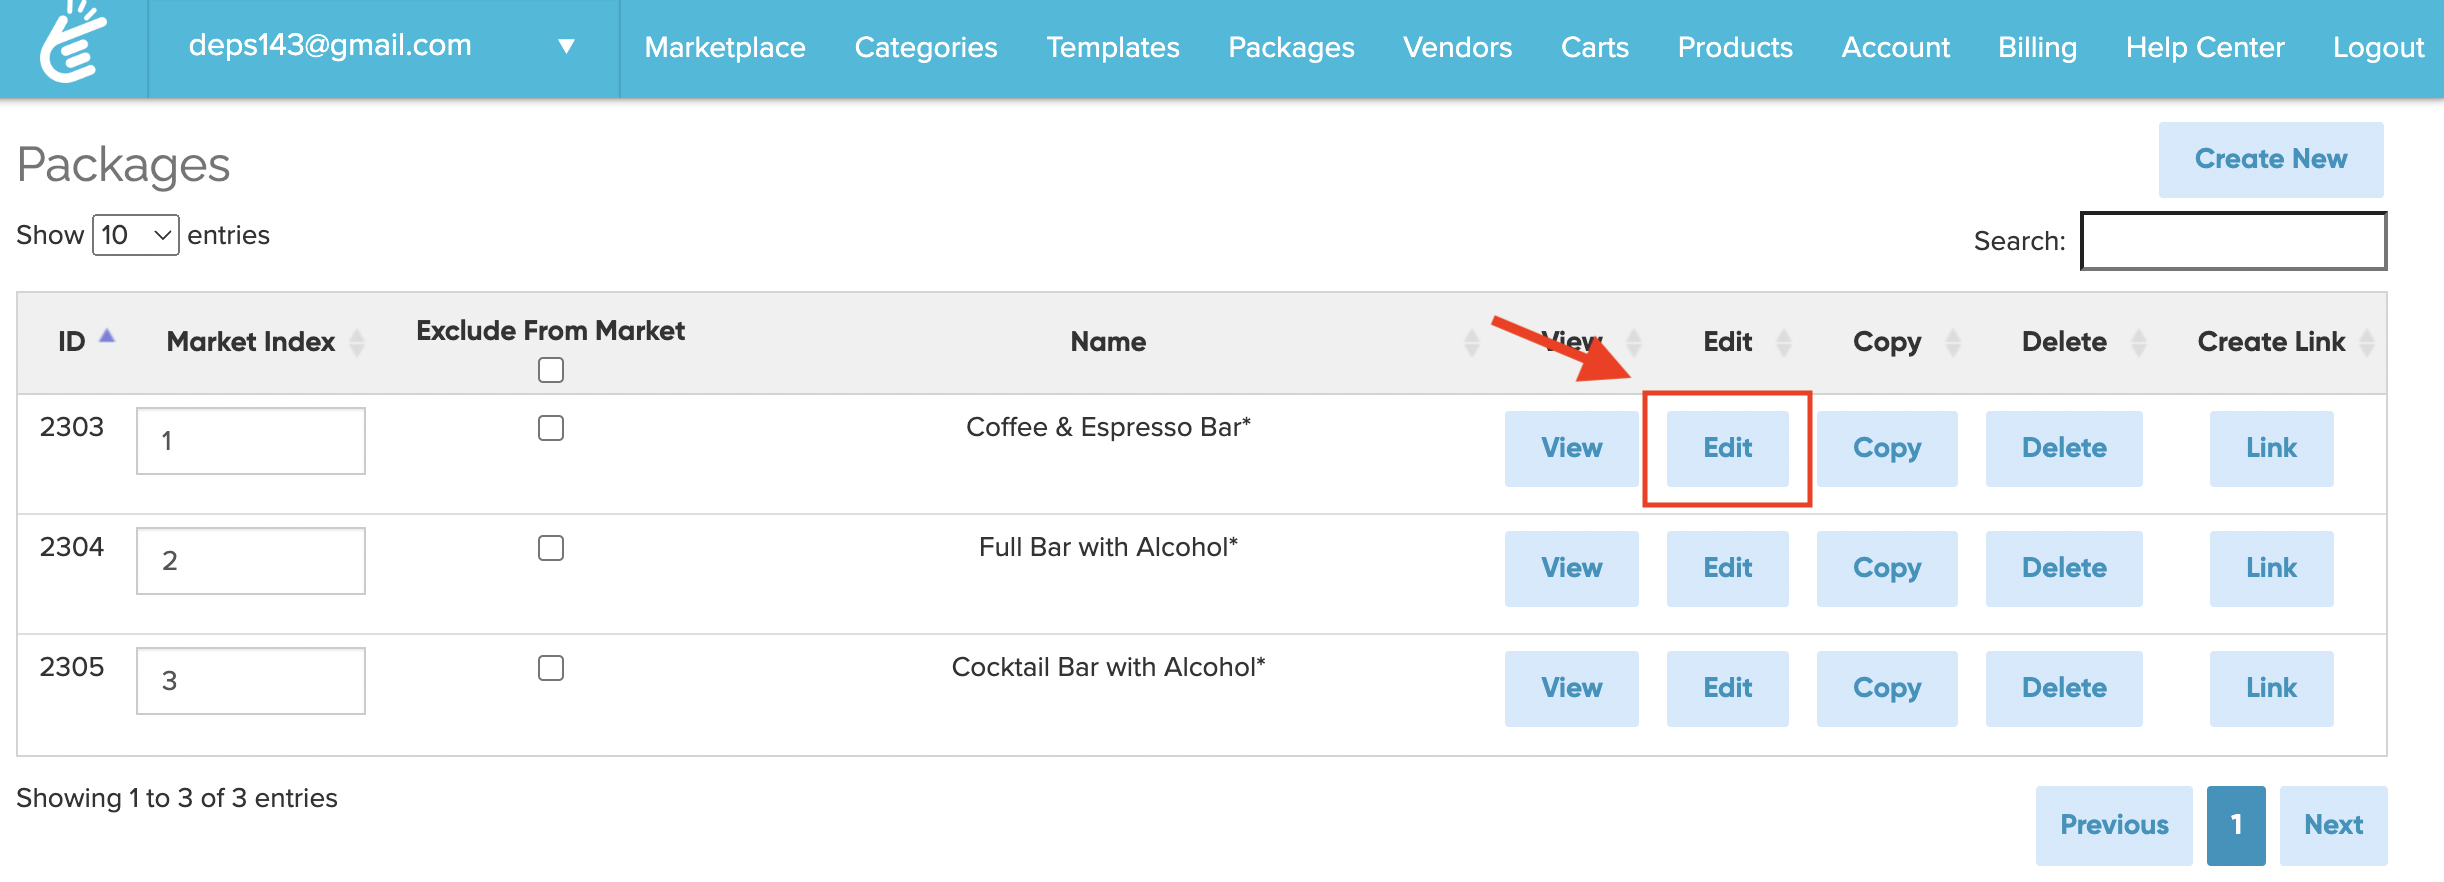
Task: Click Copy column sort arrows
Action: [x=1953, y=342]
